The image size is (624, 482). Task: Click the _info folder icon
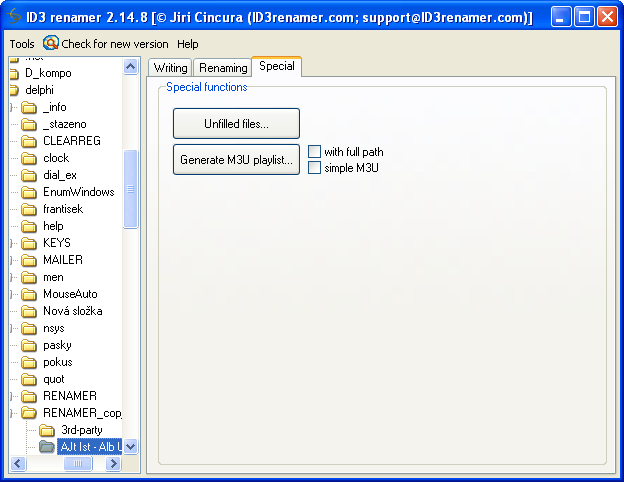pos(29,107)
